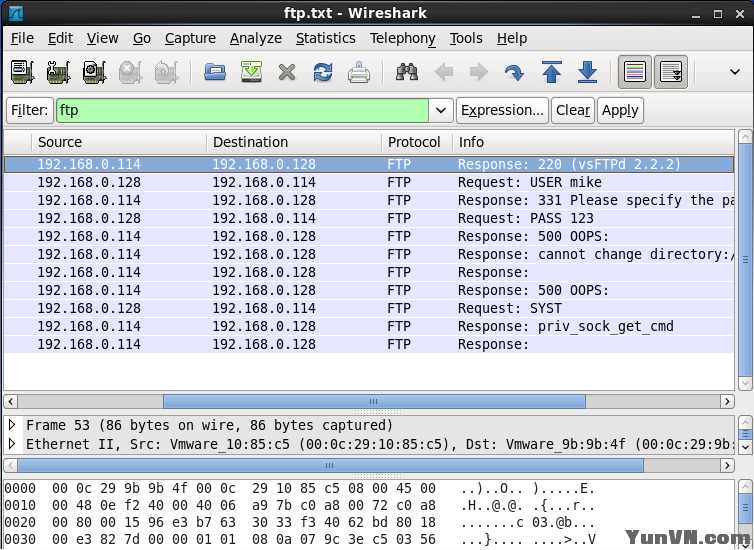Open the capture options icon
The height and width of the screenshot is (550, 754).
click(59, 73)
